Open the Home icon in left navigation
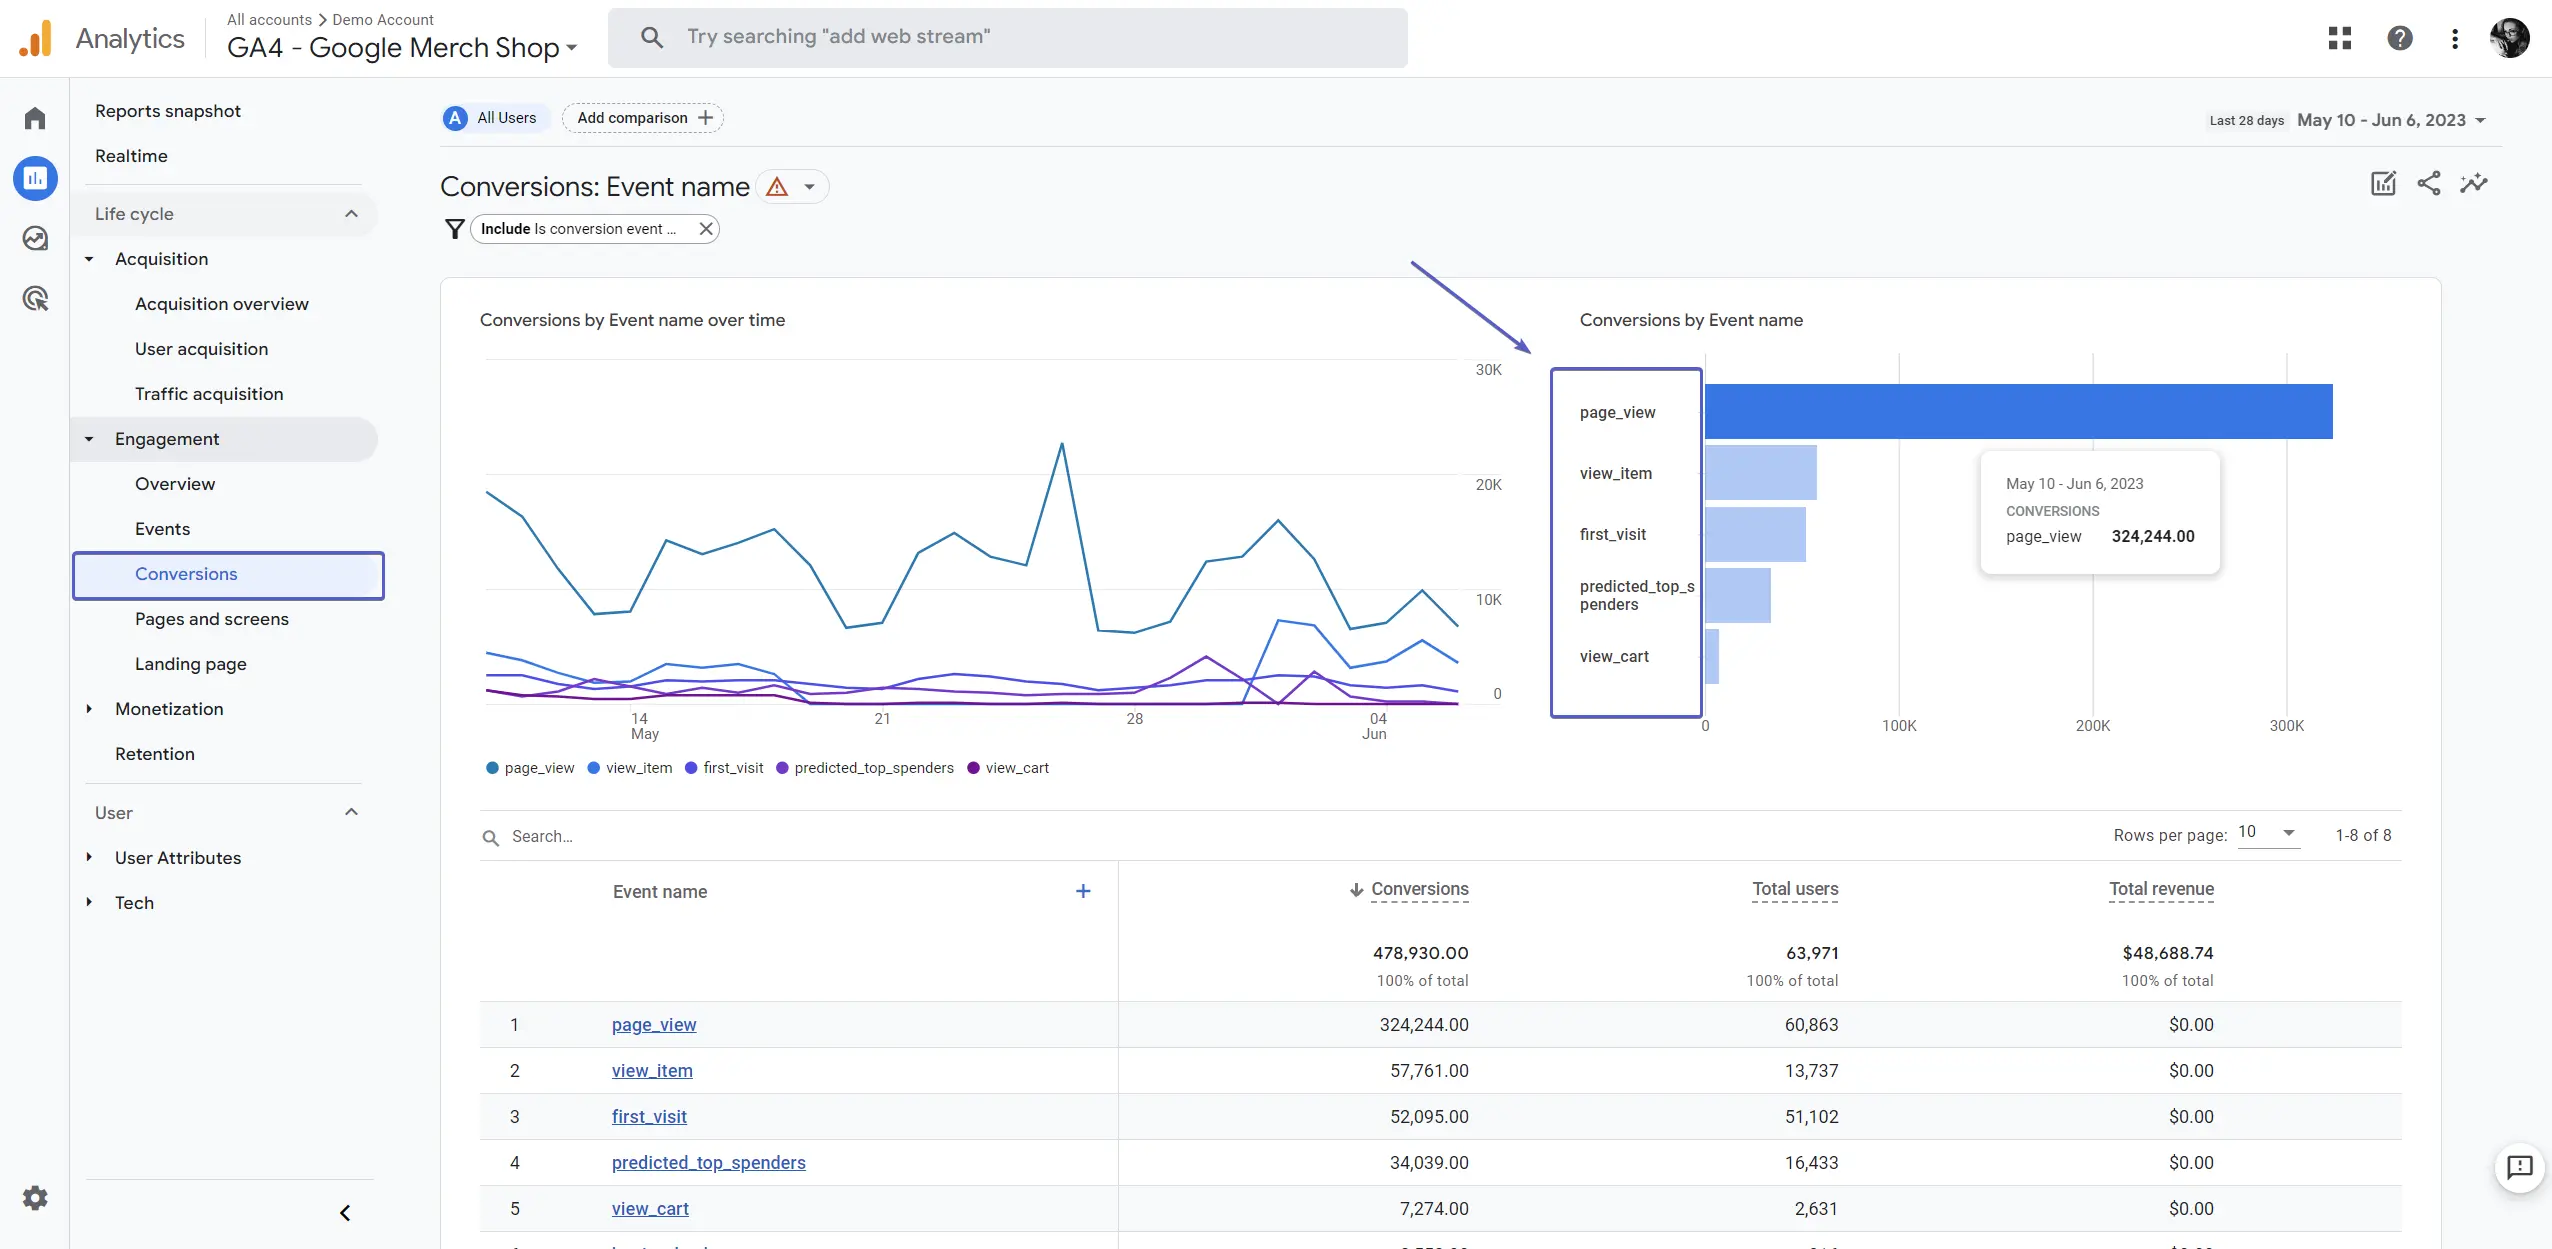The image size is (2552, 1249). (35, 117)
